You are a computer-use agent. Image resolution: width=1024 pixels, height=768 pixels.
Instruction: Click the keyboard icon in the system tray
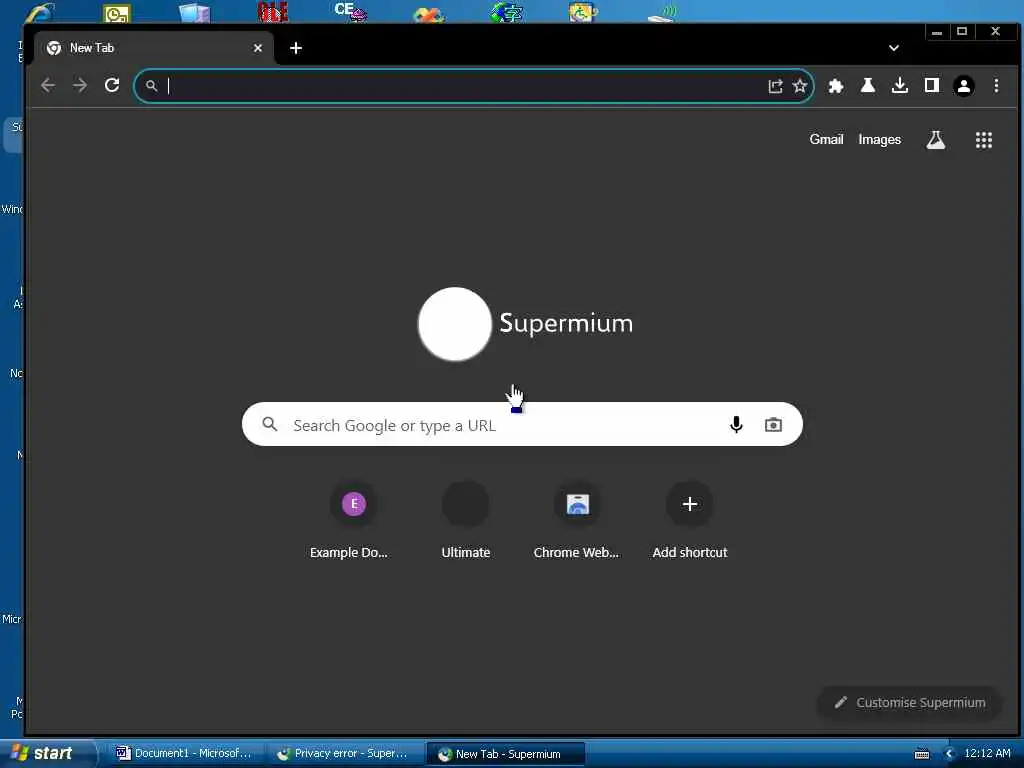922,754
